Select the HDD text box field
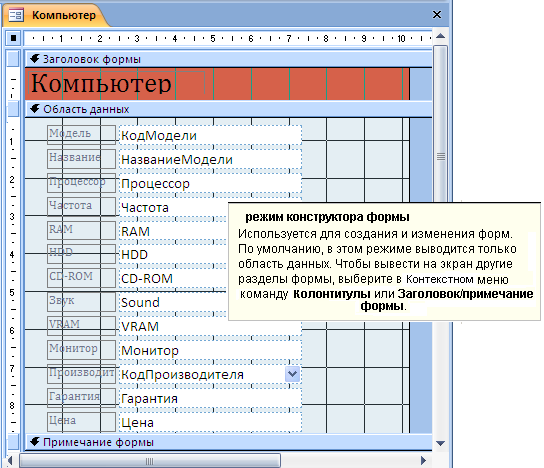 [173, 255]
